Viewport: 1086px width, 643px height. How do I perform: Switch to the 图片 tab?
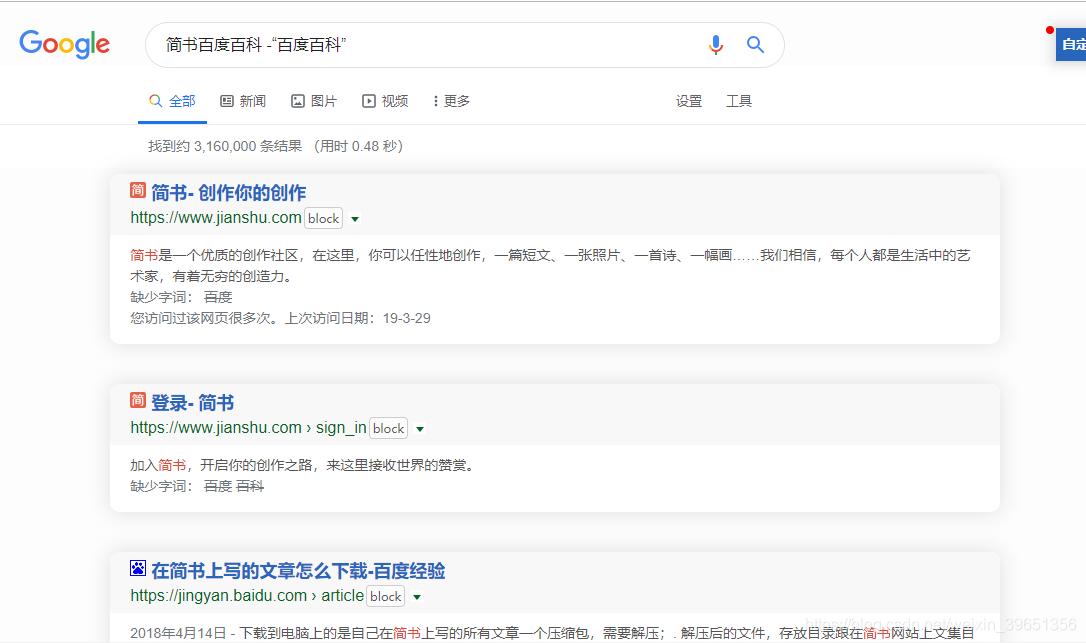click(x=314, y=101)
